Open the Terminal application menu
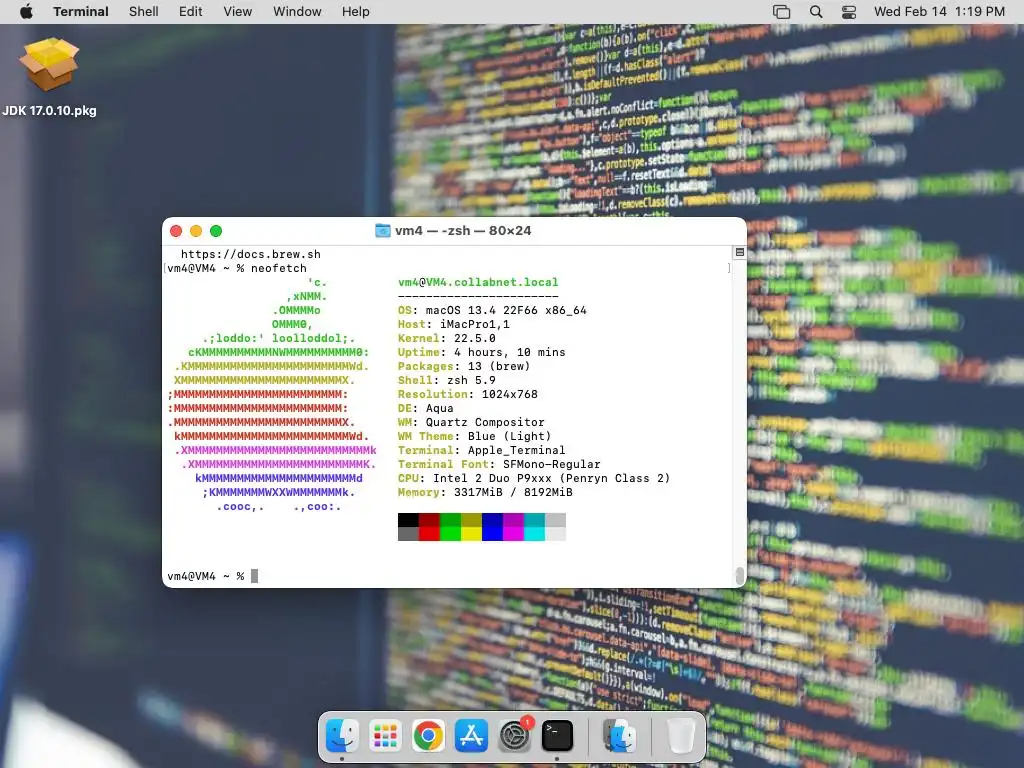This screenshot has height=768, width=1024. tap(81, 12)
